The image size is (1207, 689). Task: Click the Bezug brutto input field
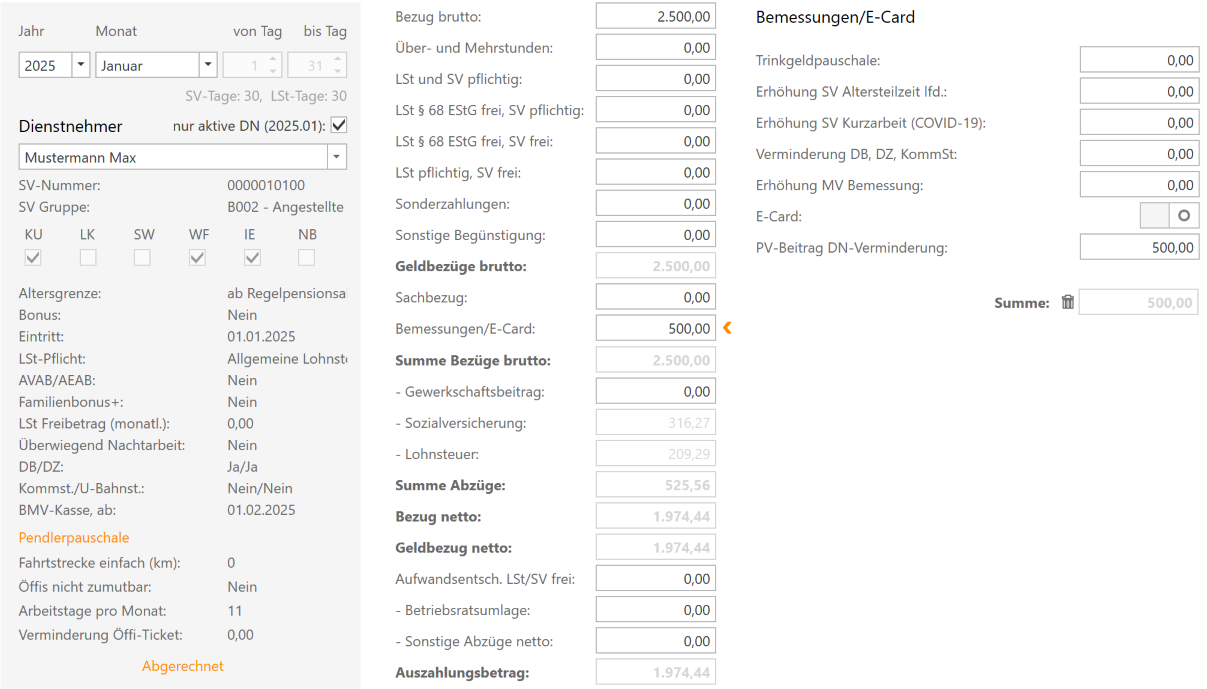[x=655, y=16]
